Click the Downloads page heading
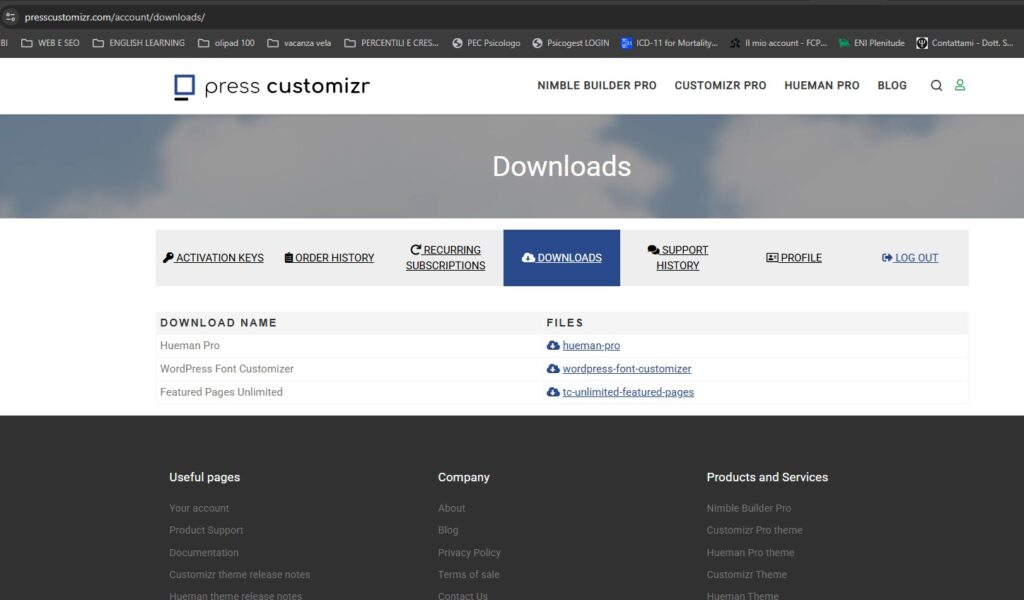 pyautogui.click(x=562, y=166)
